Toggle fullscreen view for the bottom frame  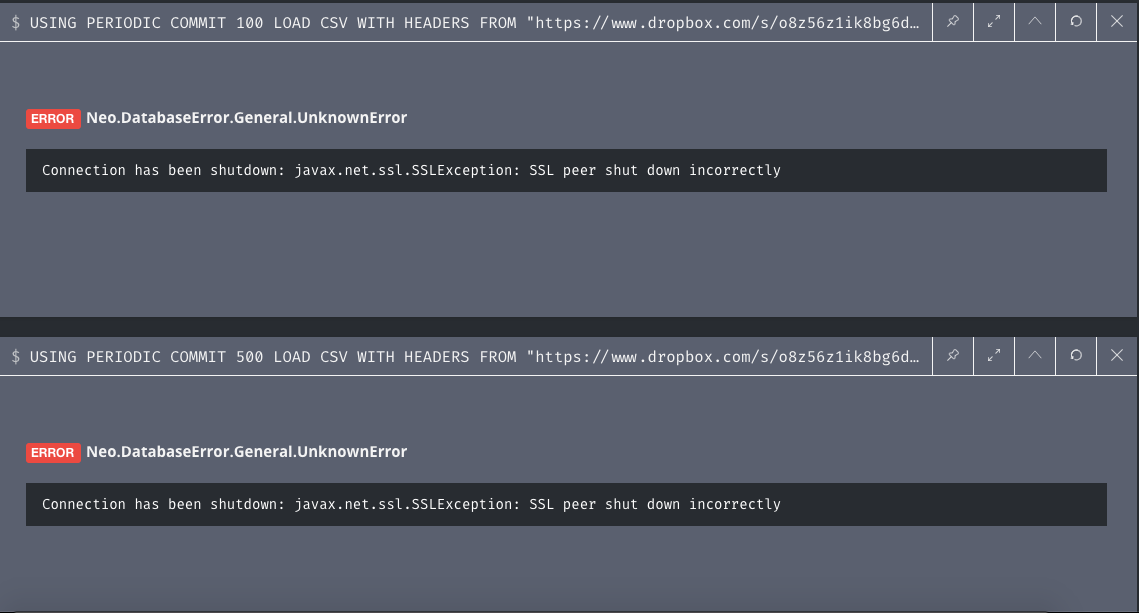tap(994, 356)
